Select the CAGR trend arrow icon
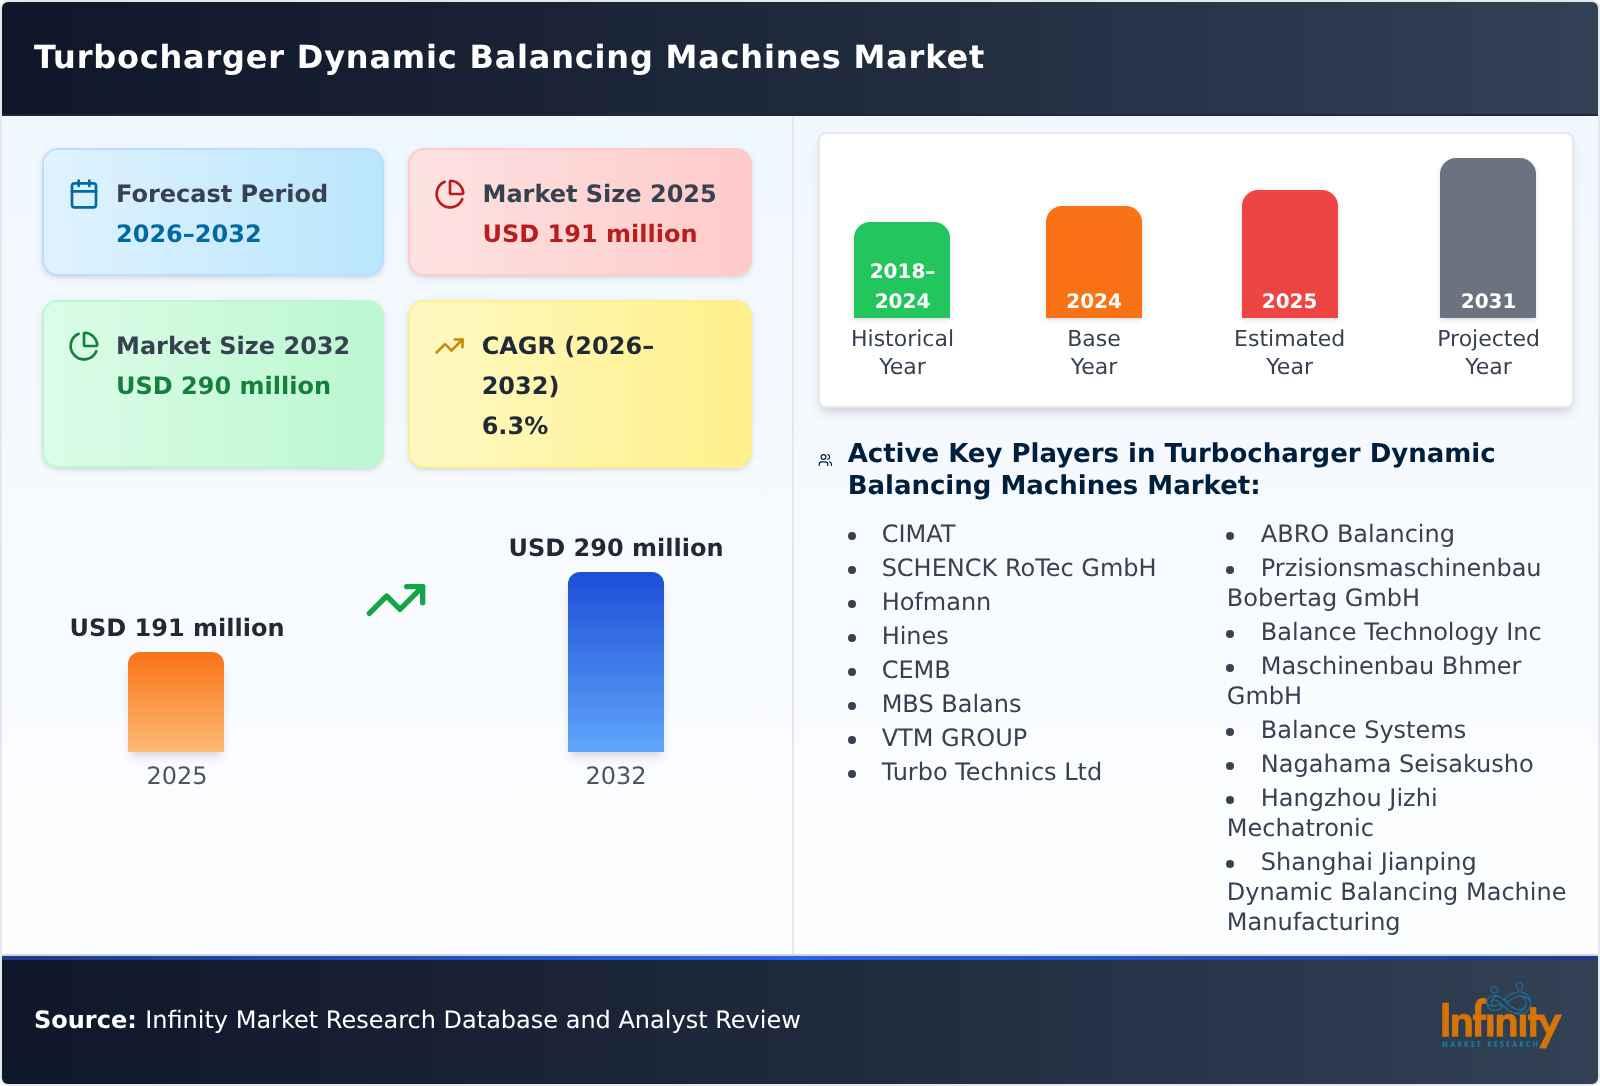 pyautogui.click(x=449, y=345)
